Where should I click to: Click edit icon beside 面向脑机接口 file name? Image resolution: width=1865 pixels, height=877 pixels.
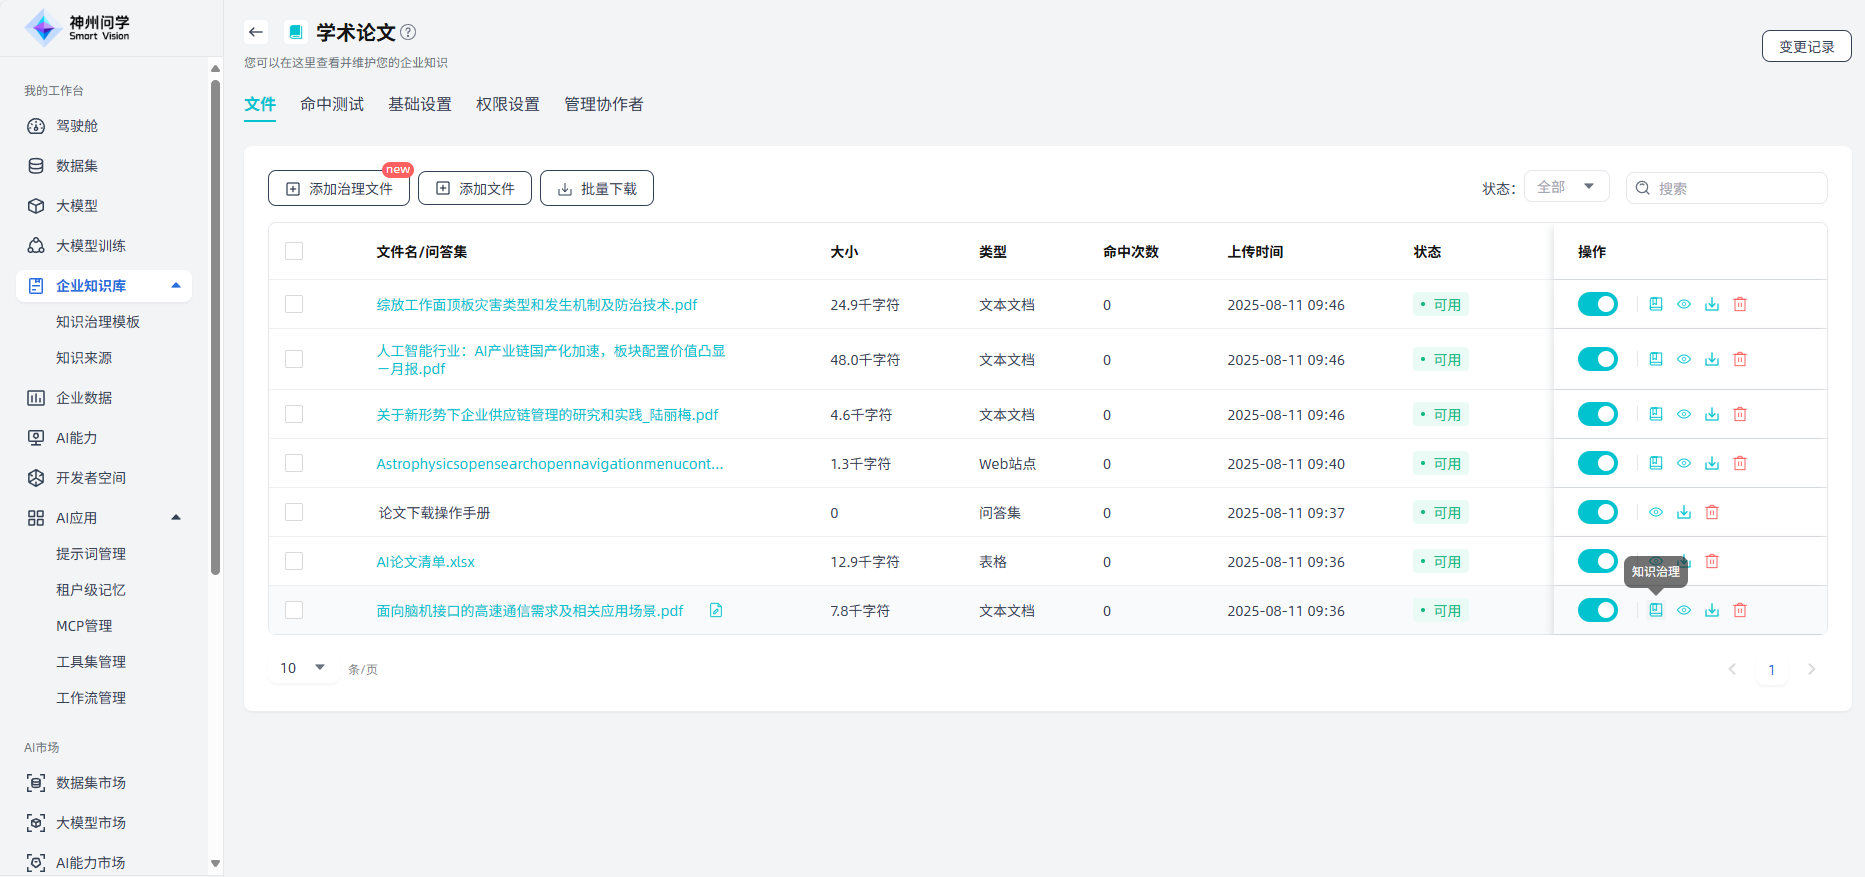click(x=716, y=610)
